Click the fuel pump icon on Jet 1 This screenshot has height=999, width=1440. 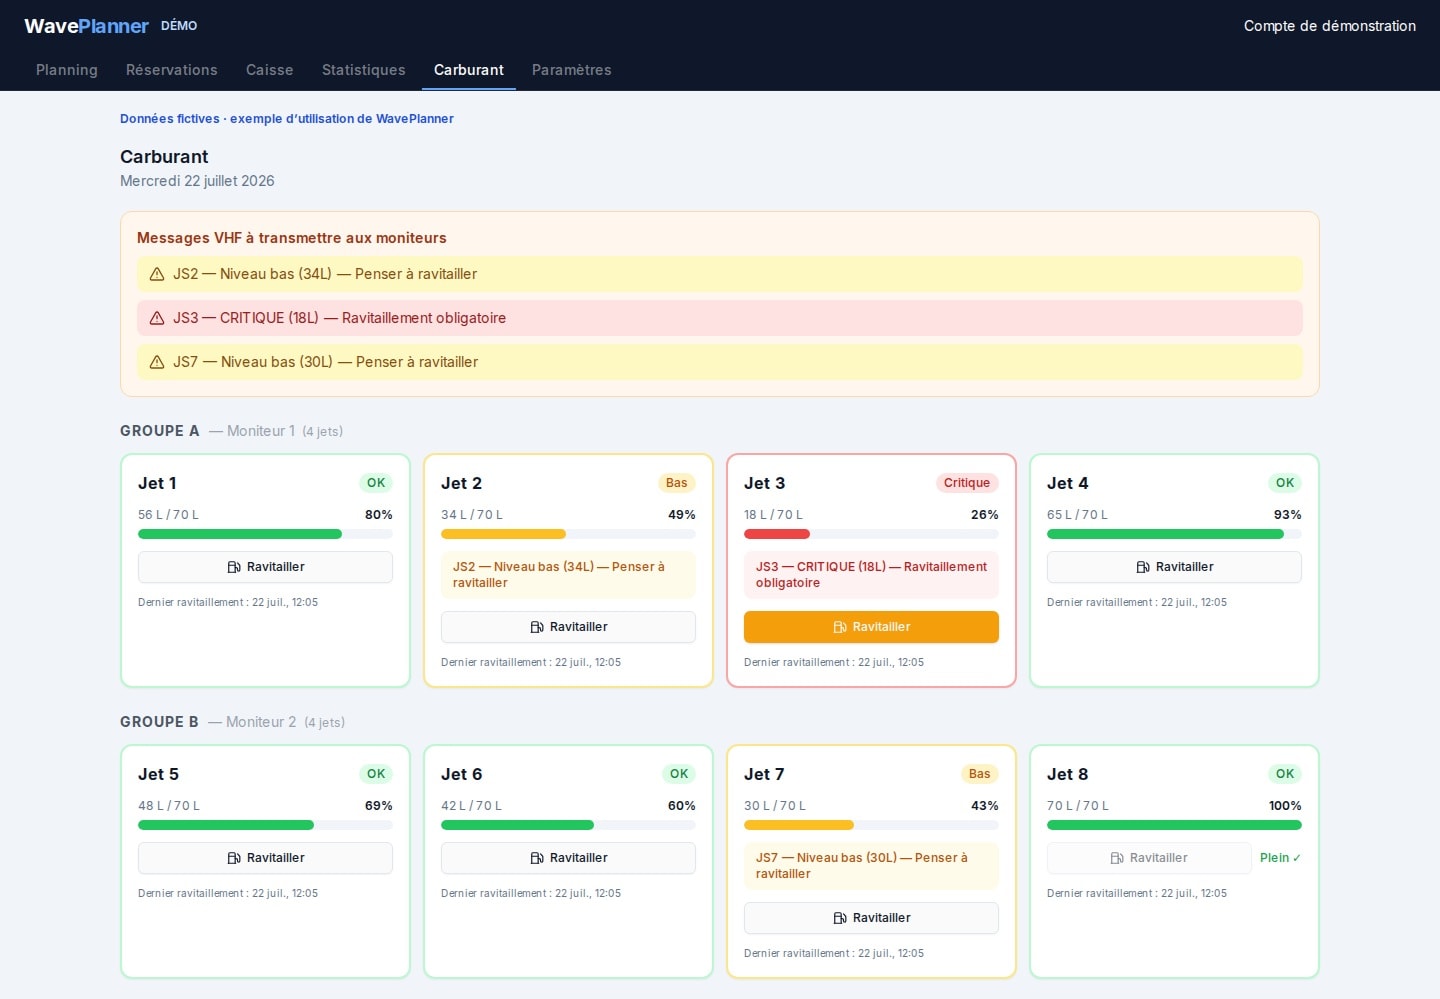pyautogui.click(x=234, y=567)
